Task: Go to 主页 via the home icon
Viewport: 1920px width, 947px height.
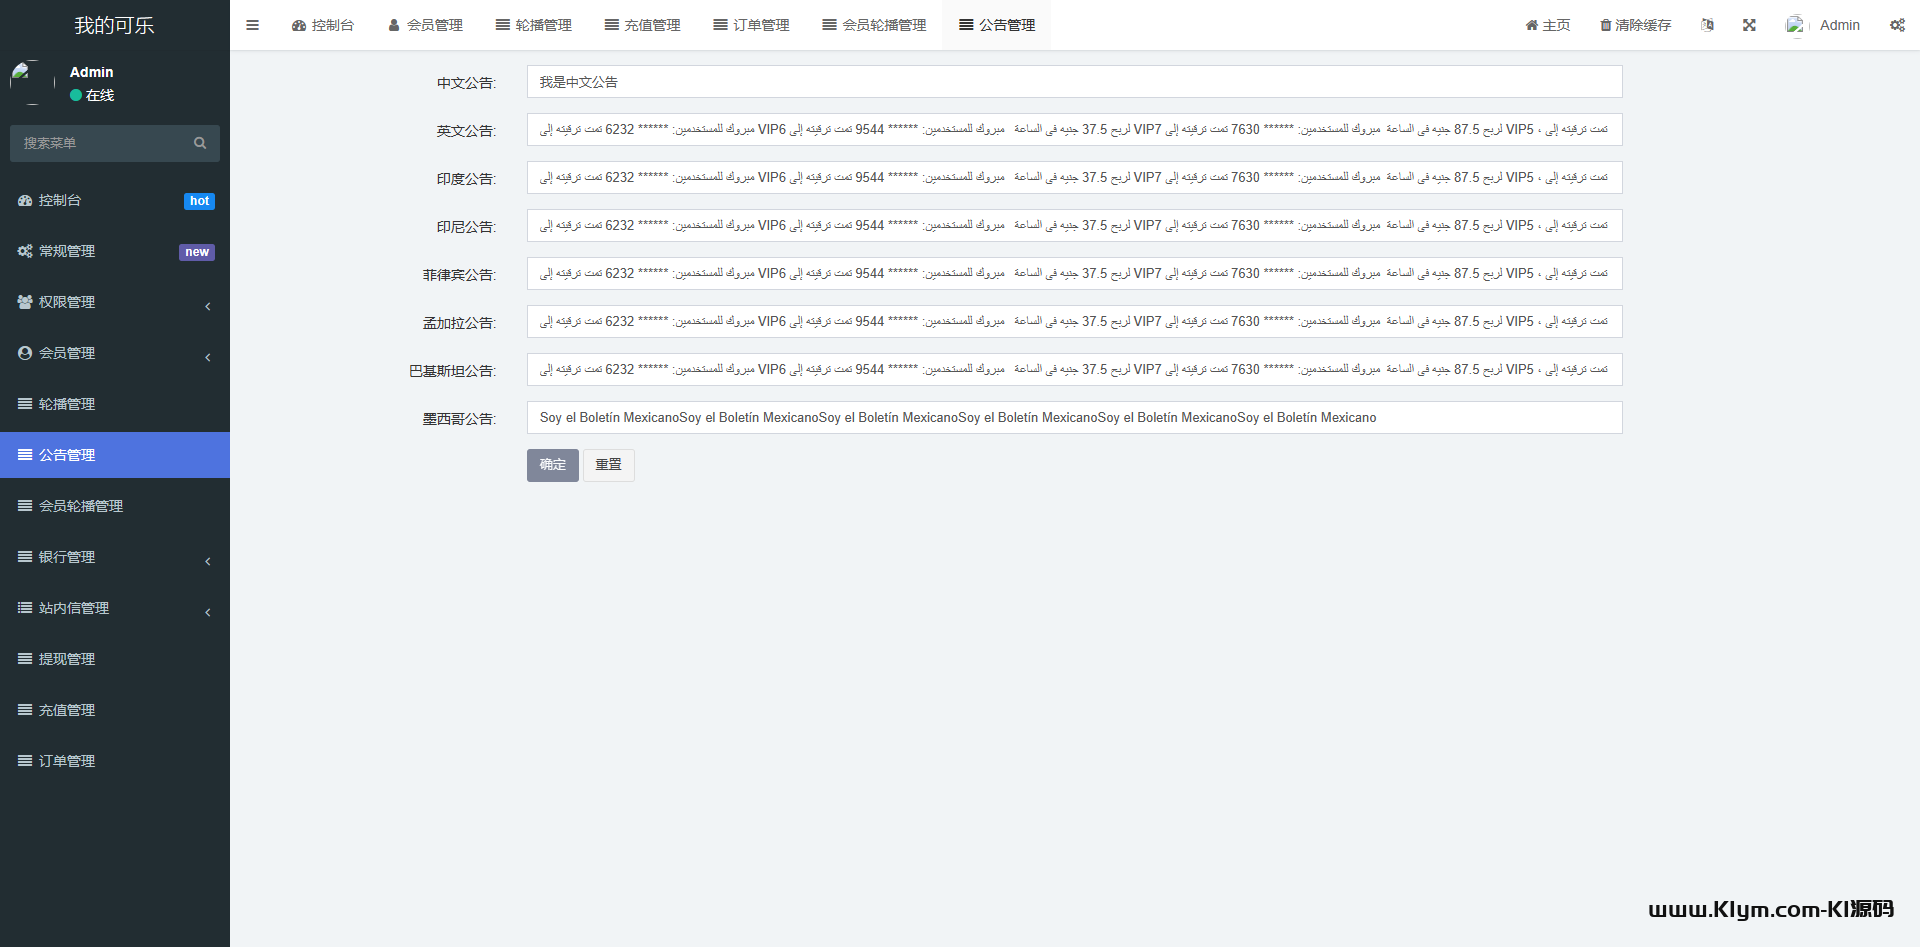Action: (x=1531, y=25)
